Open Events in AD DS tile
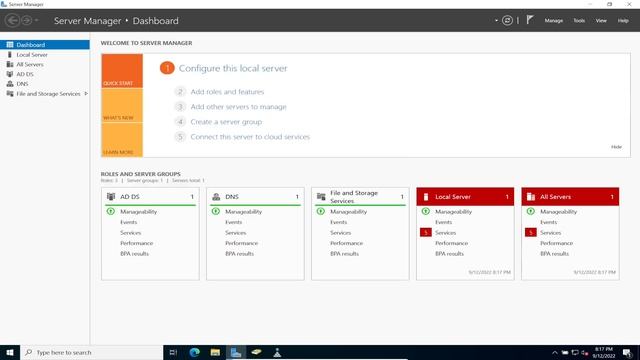 (x=128, y=222)
